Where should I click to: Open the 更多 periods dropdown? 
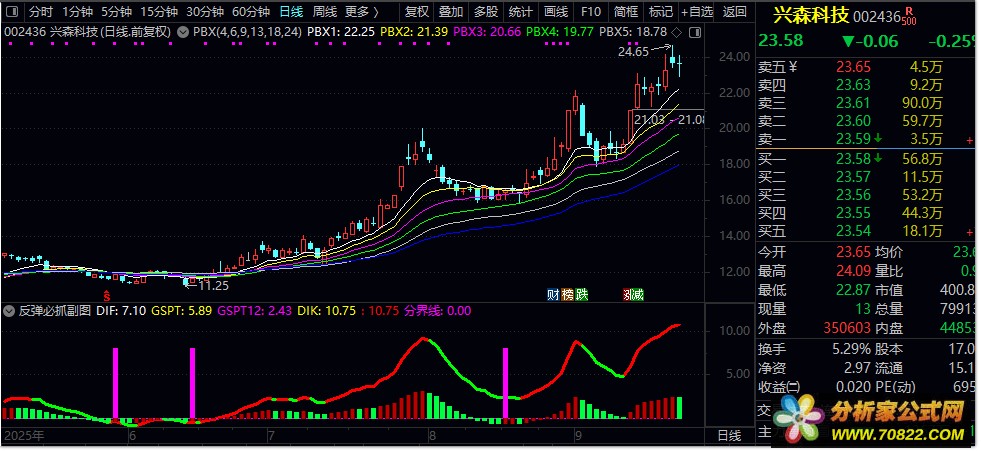click(362, 11)
